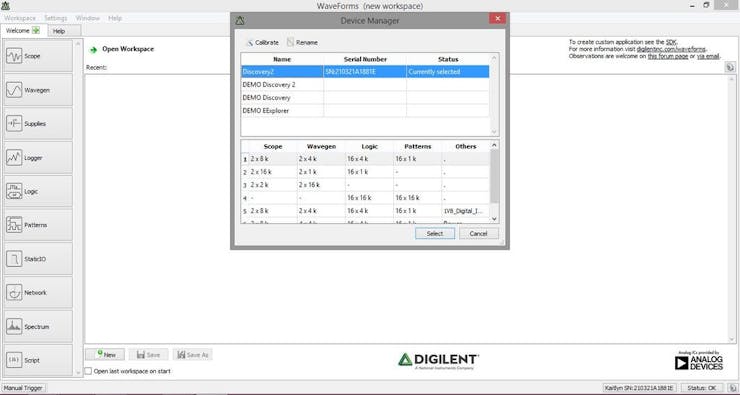Open the Window menu

click(x=88, y=18)
